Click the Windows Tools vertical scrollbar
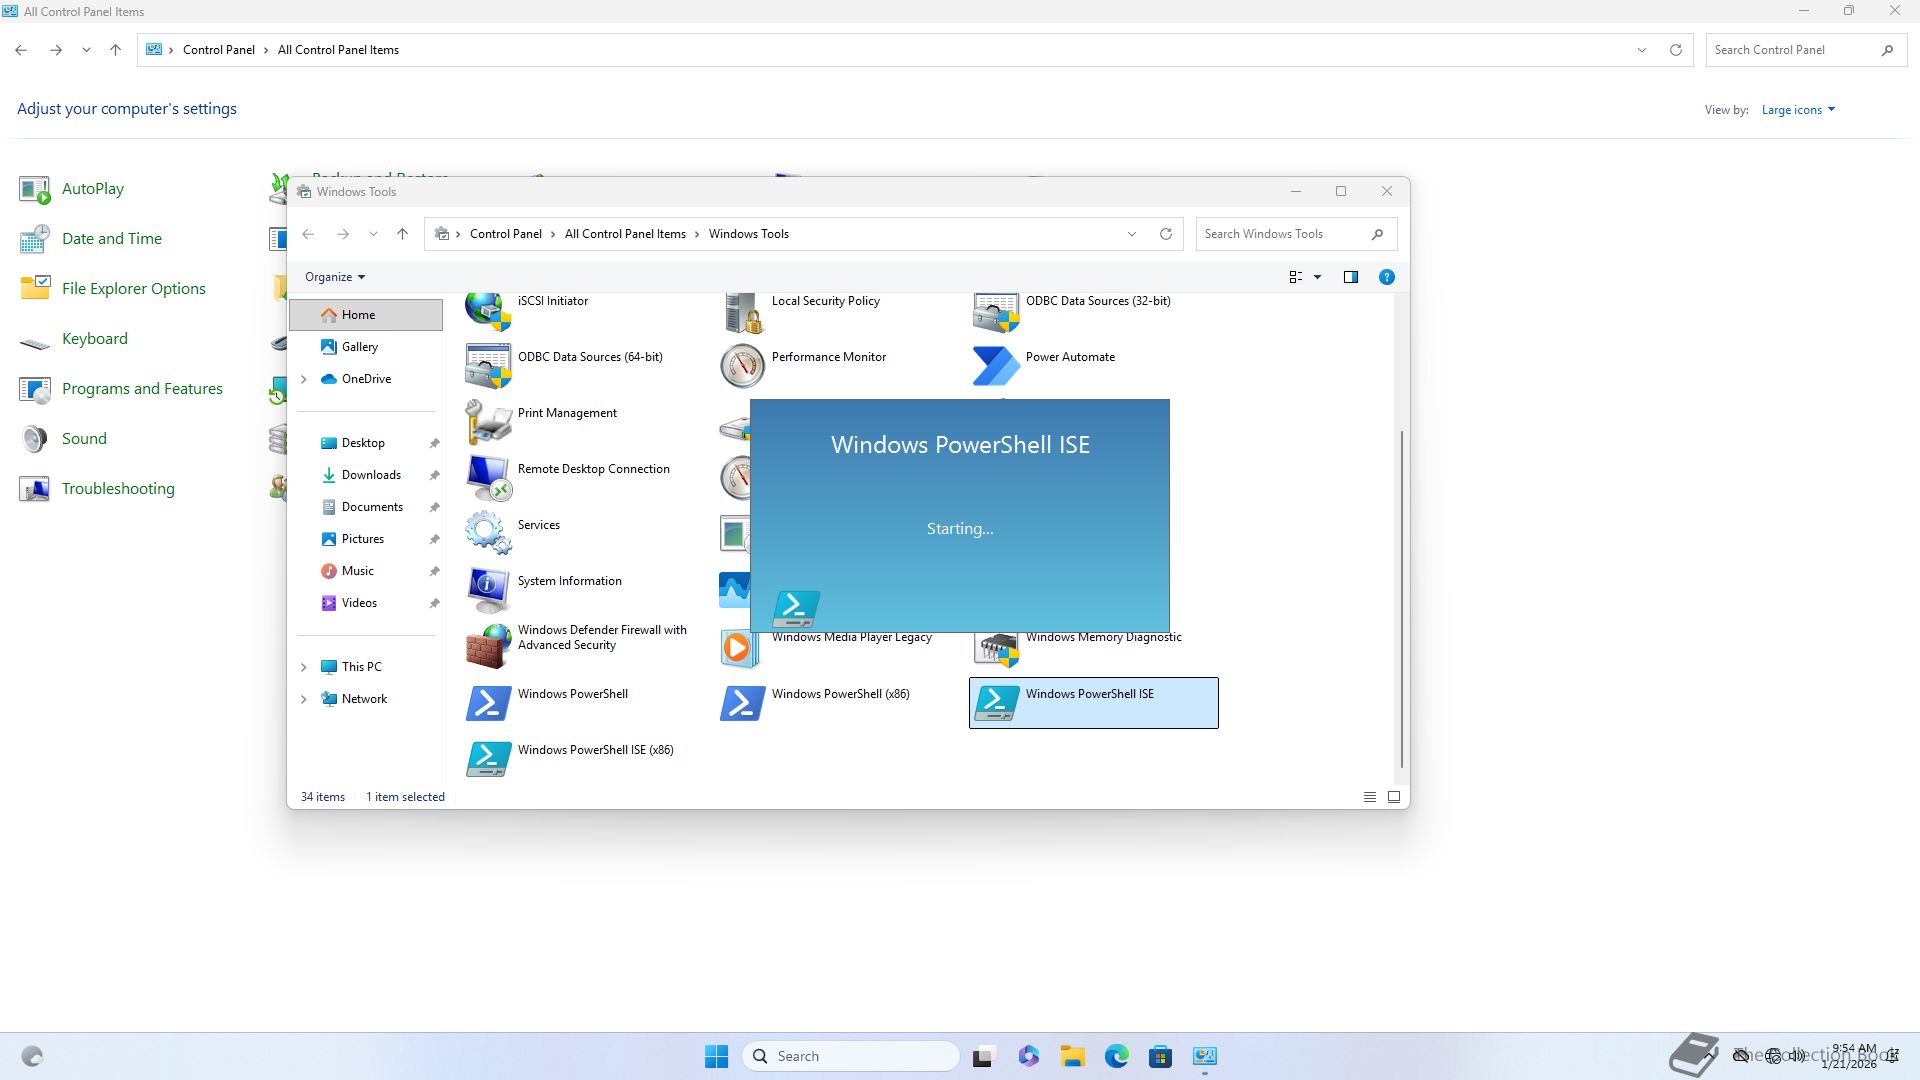The width and height of the screenshot is (1920, 1080). 1402,600
